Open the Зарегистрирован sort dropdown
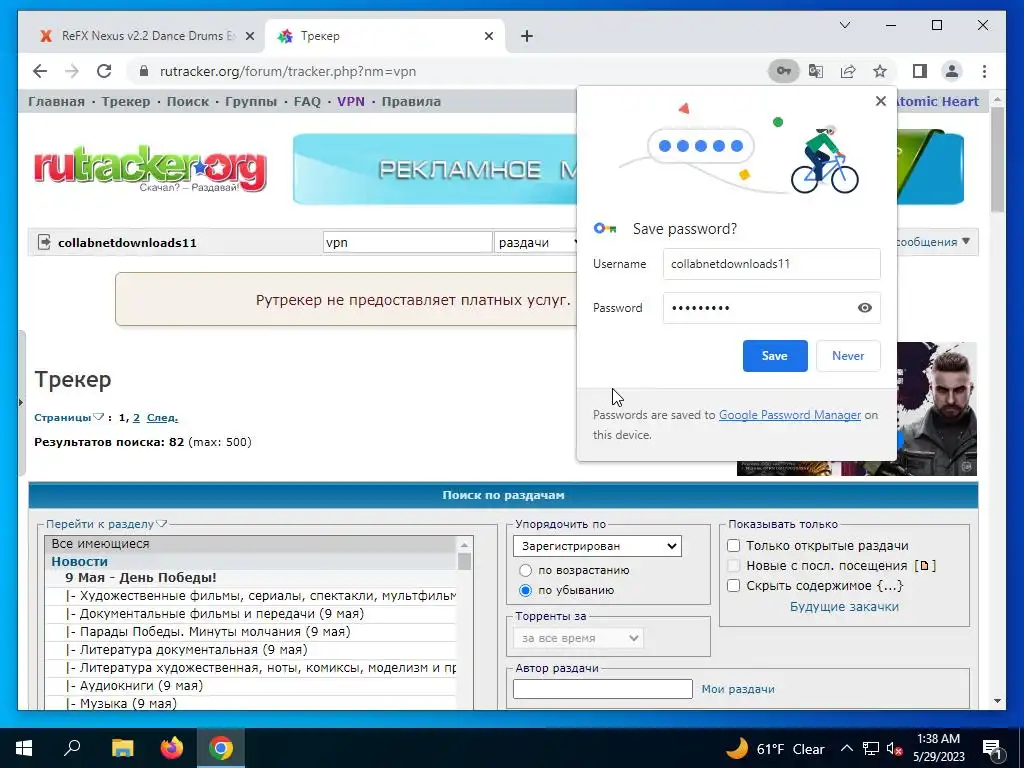Viewport: 1024px width, 768px height. pos(597,546)
